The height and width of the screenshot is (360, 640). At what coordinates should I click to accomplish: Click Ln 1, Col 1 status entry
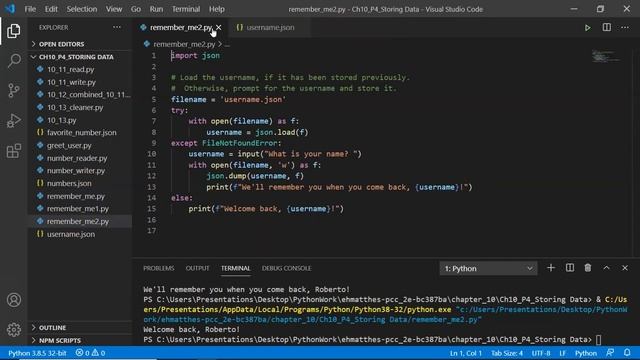(466, 353)
